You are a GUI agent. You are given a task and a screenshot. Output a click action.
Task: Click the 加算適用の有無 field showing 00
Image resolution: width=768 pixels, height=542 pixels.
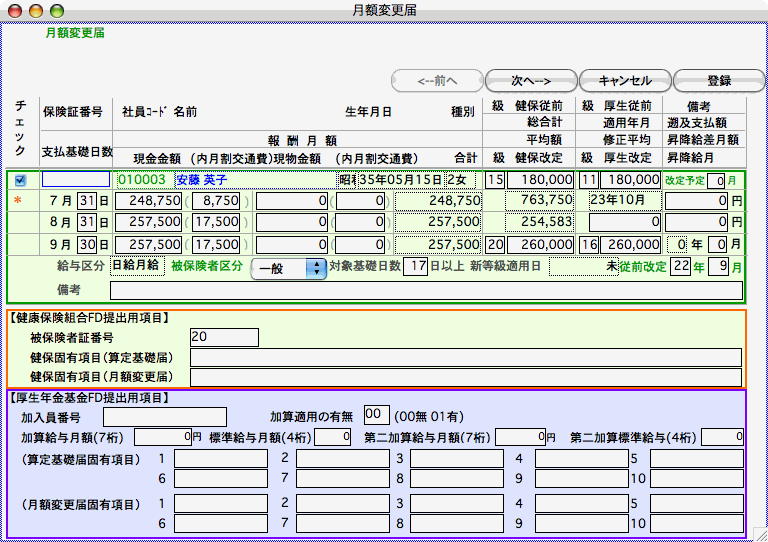375,415
